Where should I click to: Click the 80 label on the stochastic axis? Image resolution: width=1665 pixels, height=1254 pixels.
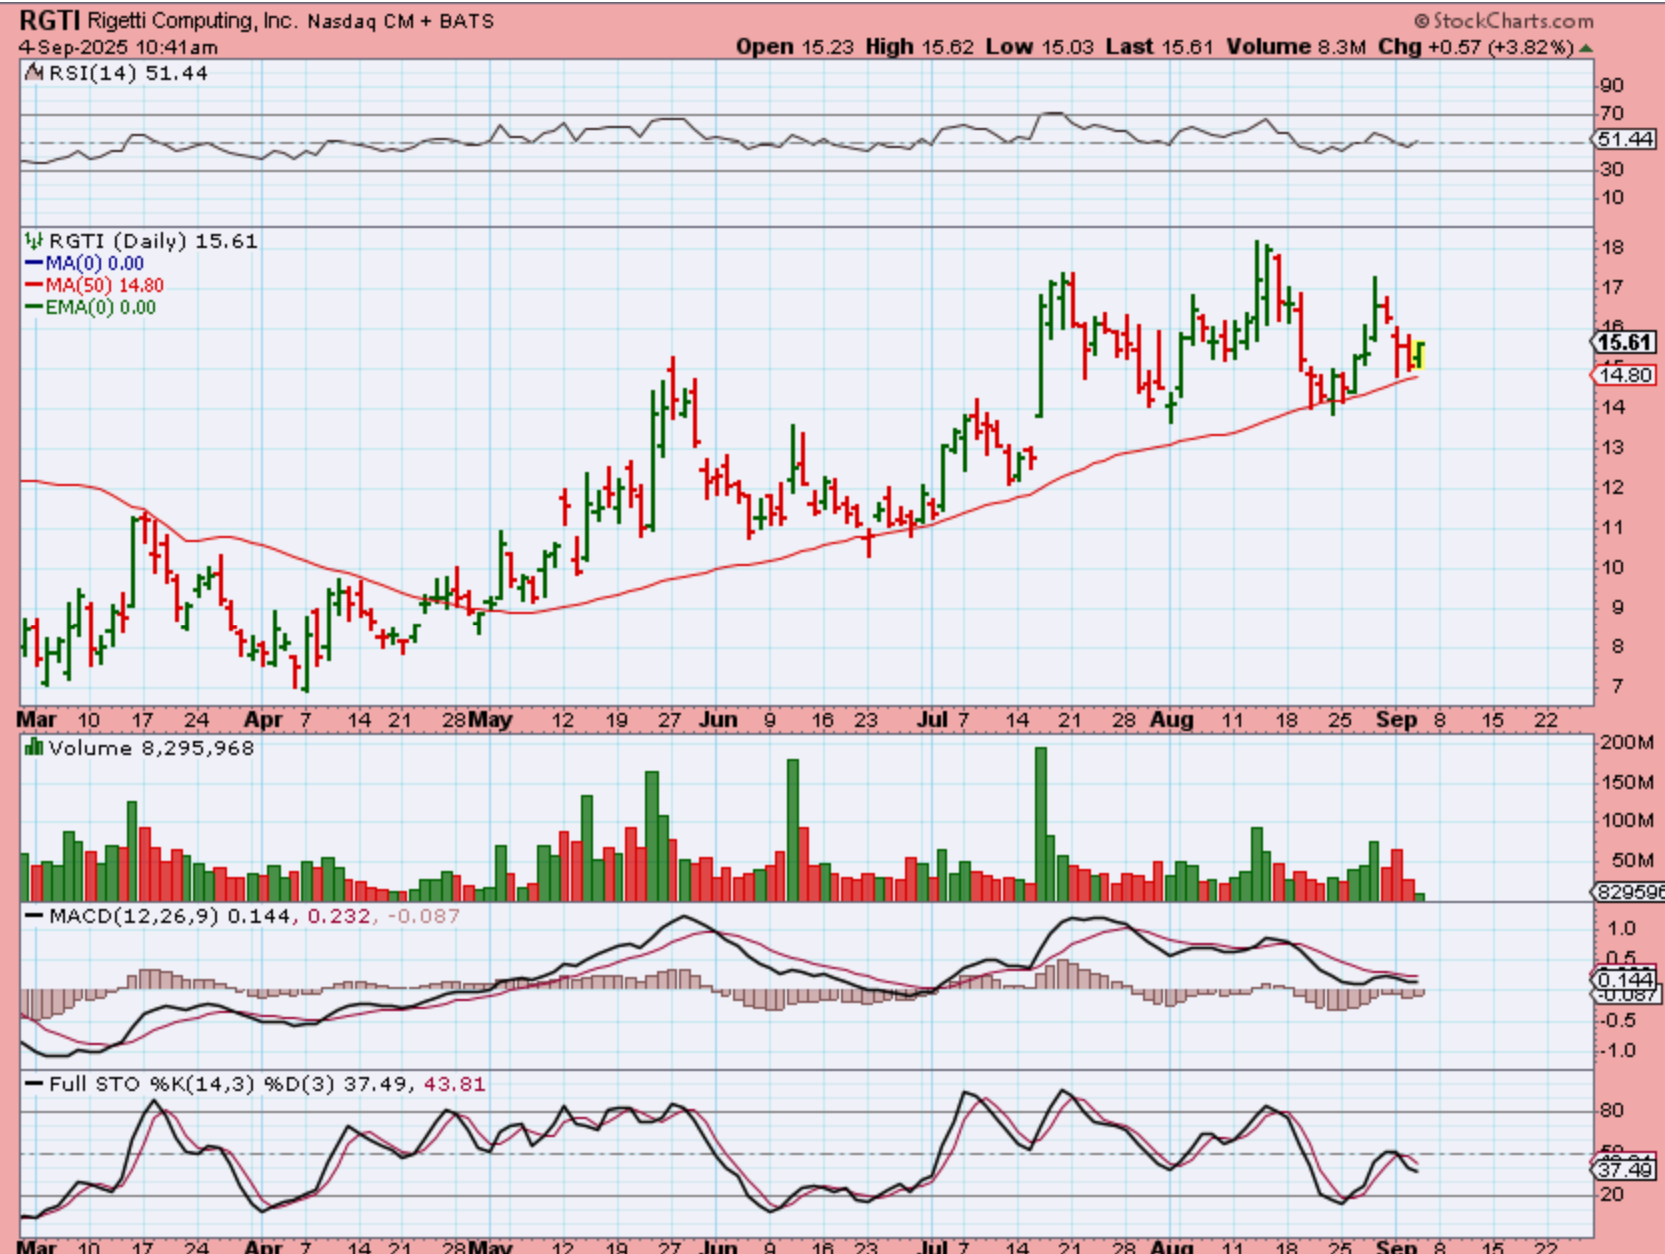pyautogui.click(x=1611, y=1111)
